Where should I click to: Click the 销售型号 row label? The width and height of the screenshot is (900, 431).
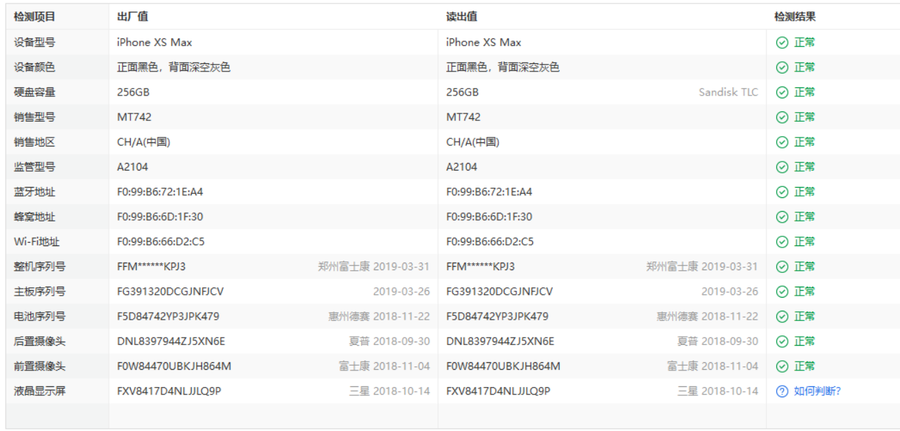(34, 117)
